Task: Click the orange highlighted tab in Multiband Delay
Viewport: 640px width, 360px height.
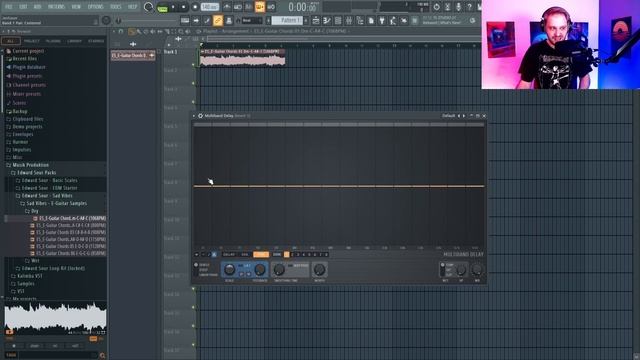Action: (x=261, y=255)
